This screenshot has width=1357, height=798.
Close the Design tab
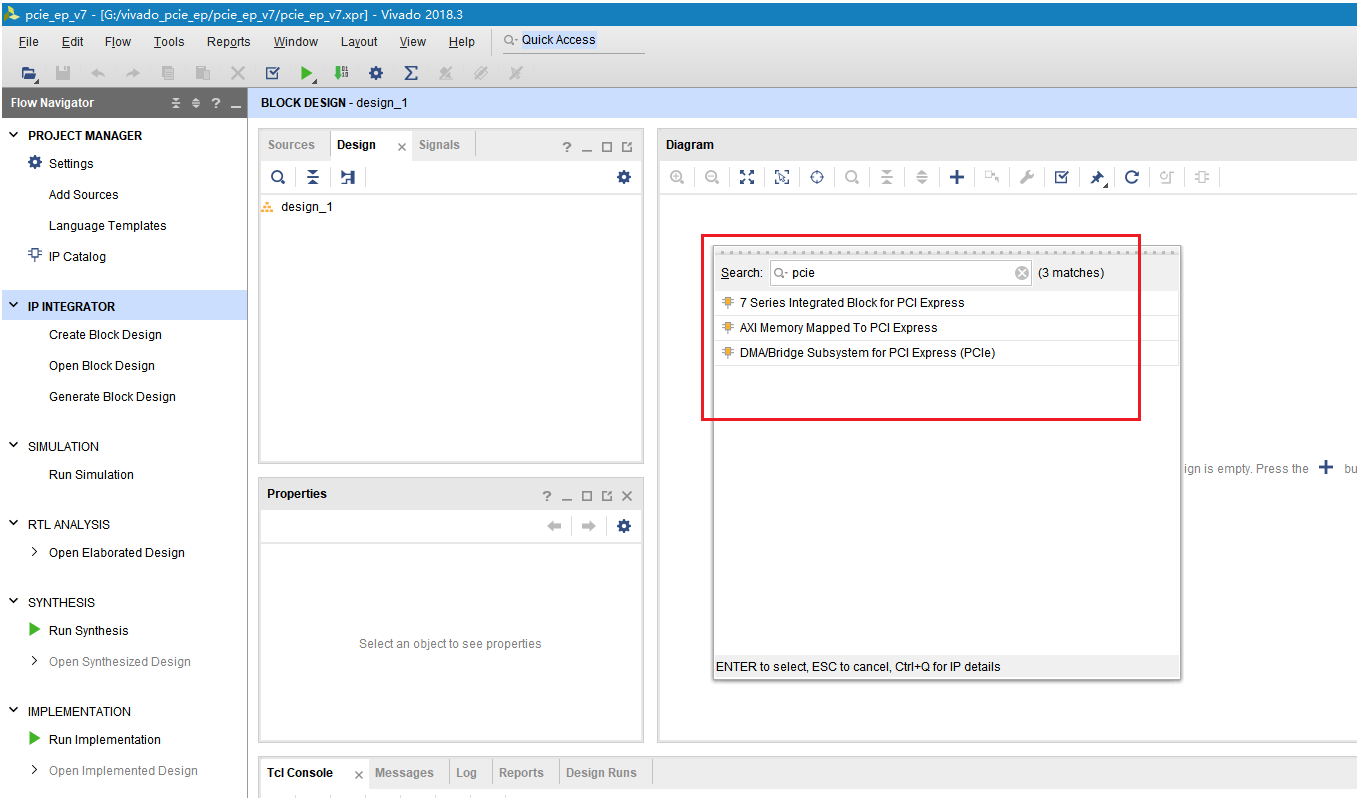(x=402, y=147)
